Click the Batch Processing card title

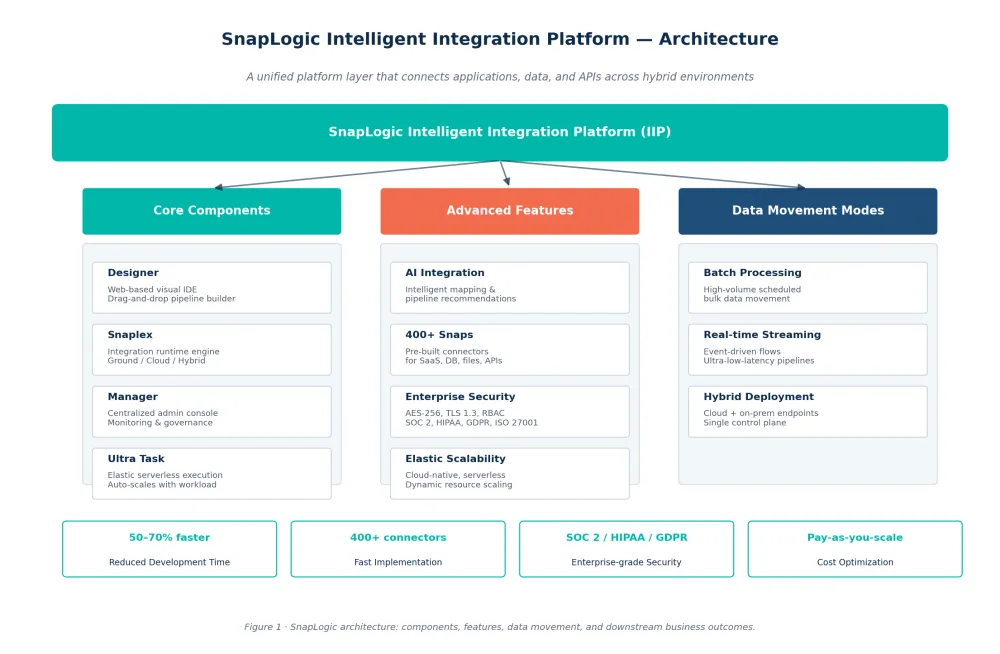tap(752, 272)
